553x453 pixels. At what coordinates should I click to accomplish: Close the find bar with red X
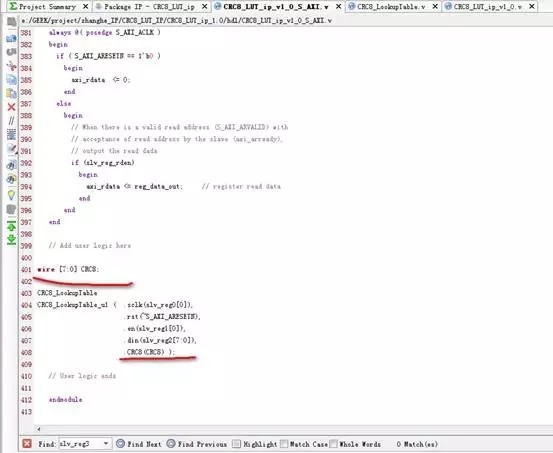[x=27, y=444]
